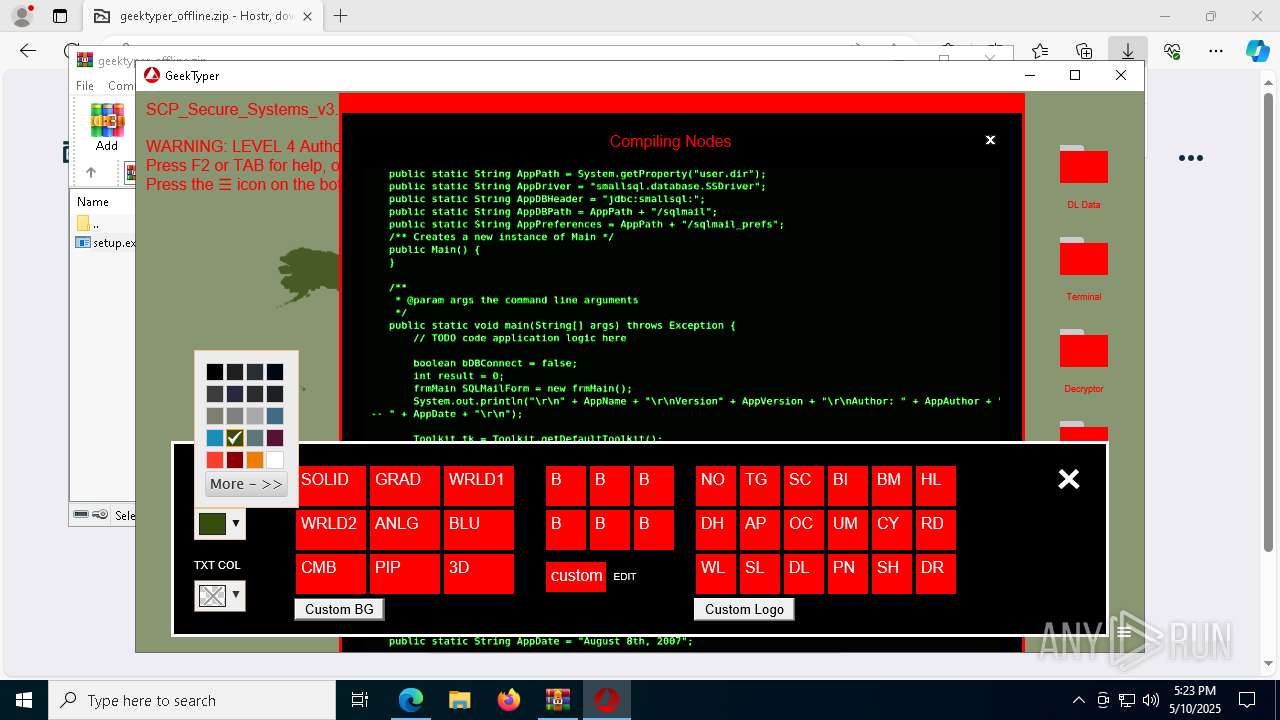Click the taskbar search box
The height and width of the screenshot is (720, 1280).
(x=192, y=700)
